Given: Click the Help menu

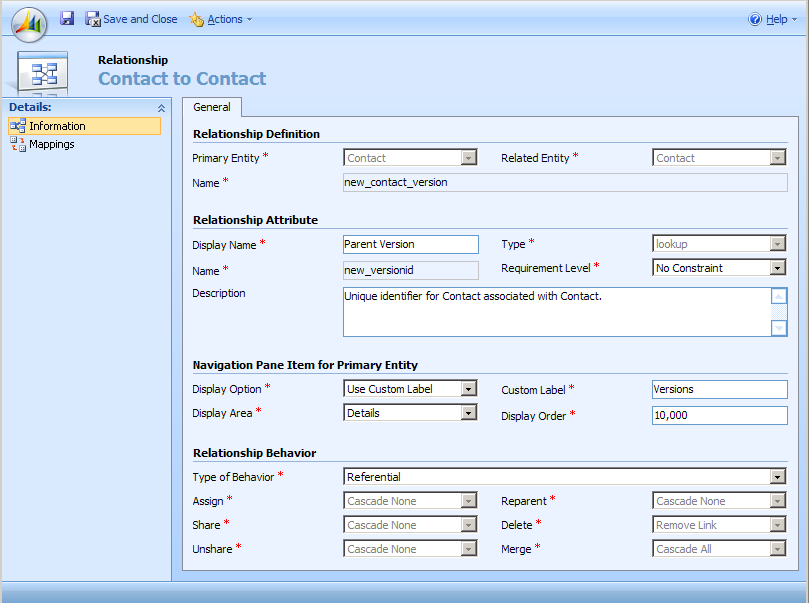Looking at the screenshot, I should 778,18.
